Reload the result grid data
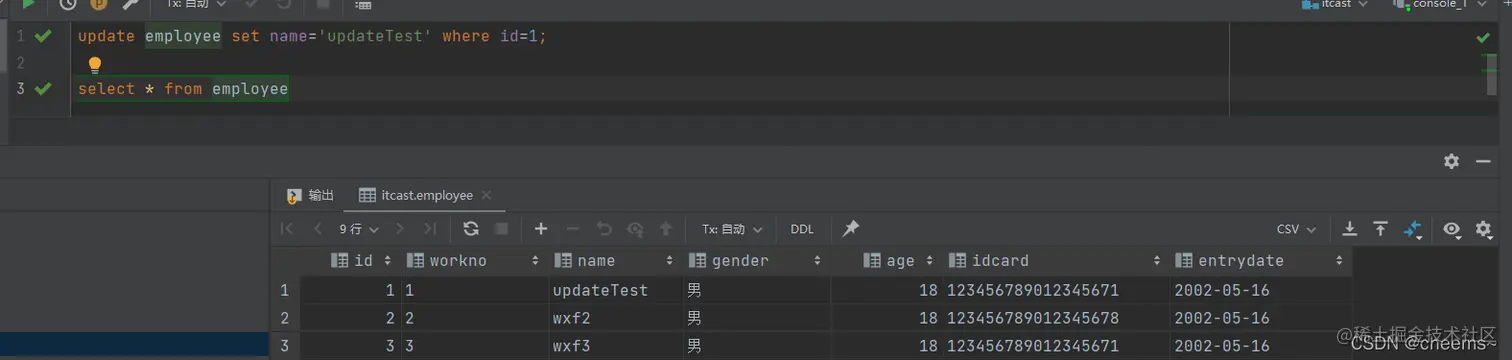This screenshot has height=360, width=1512. [471, 229]
